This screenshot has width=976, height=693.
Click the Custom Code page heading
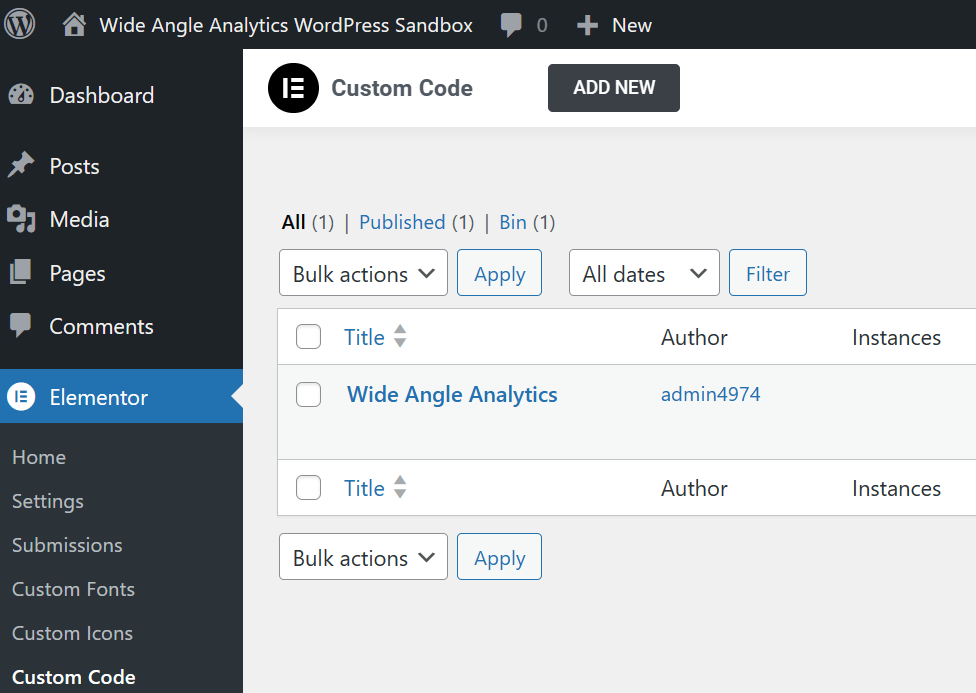pos(401,88)
